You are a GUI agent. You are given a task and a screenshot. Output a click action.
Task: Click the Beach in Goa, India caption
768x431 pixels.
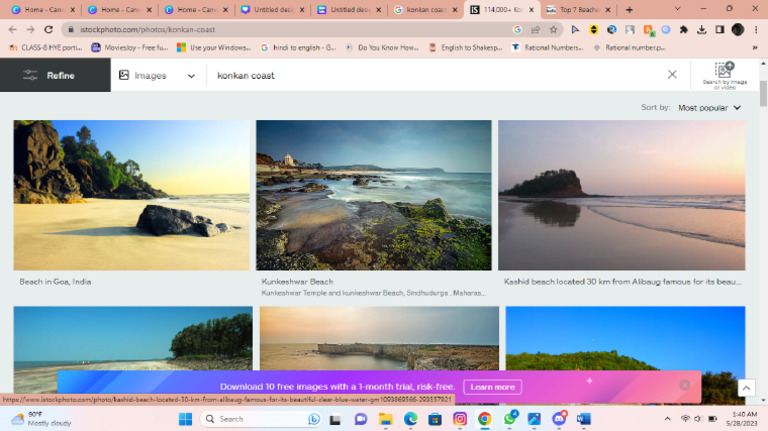click(55, 282)
